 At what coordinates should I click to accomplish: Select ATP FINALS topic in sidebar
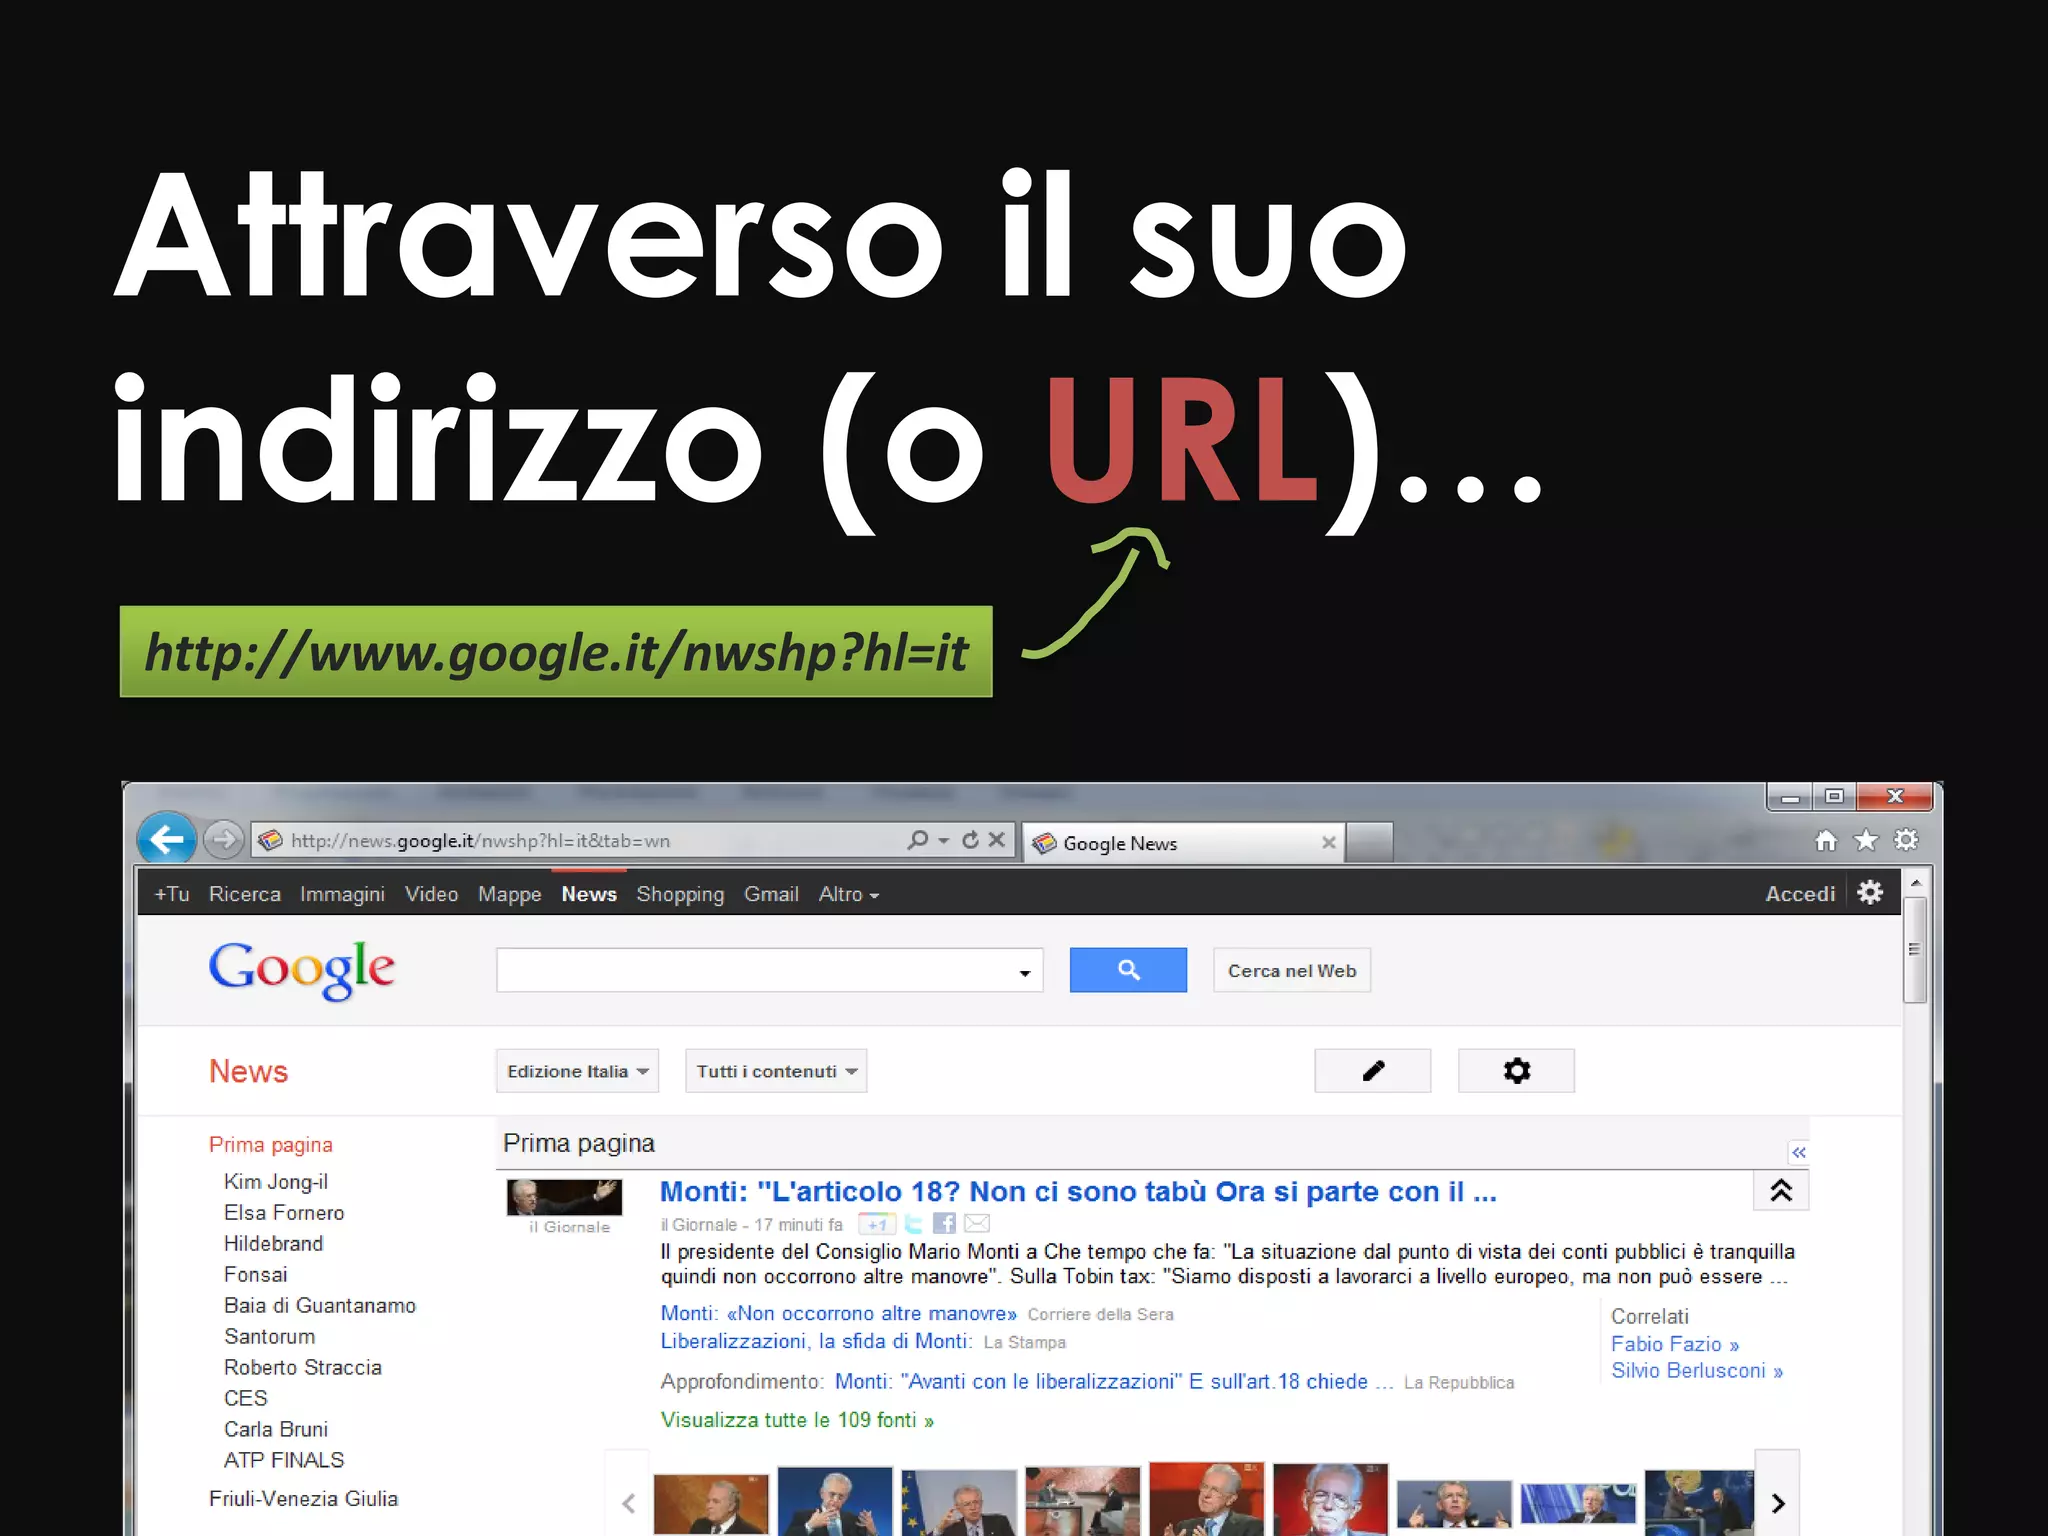click(x=284, y=1461)
